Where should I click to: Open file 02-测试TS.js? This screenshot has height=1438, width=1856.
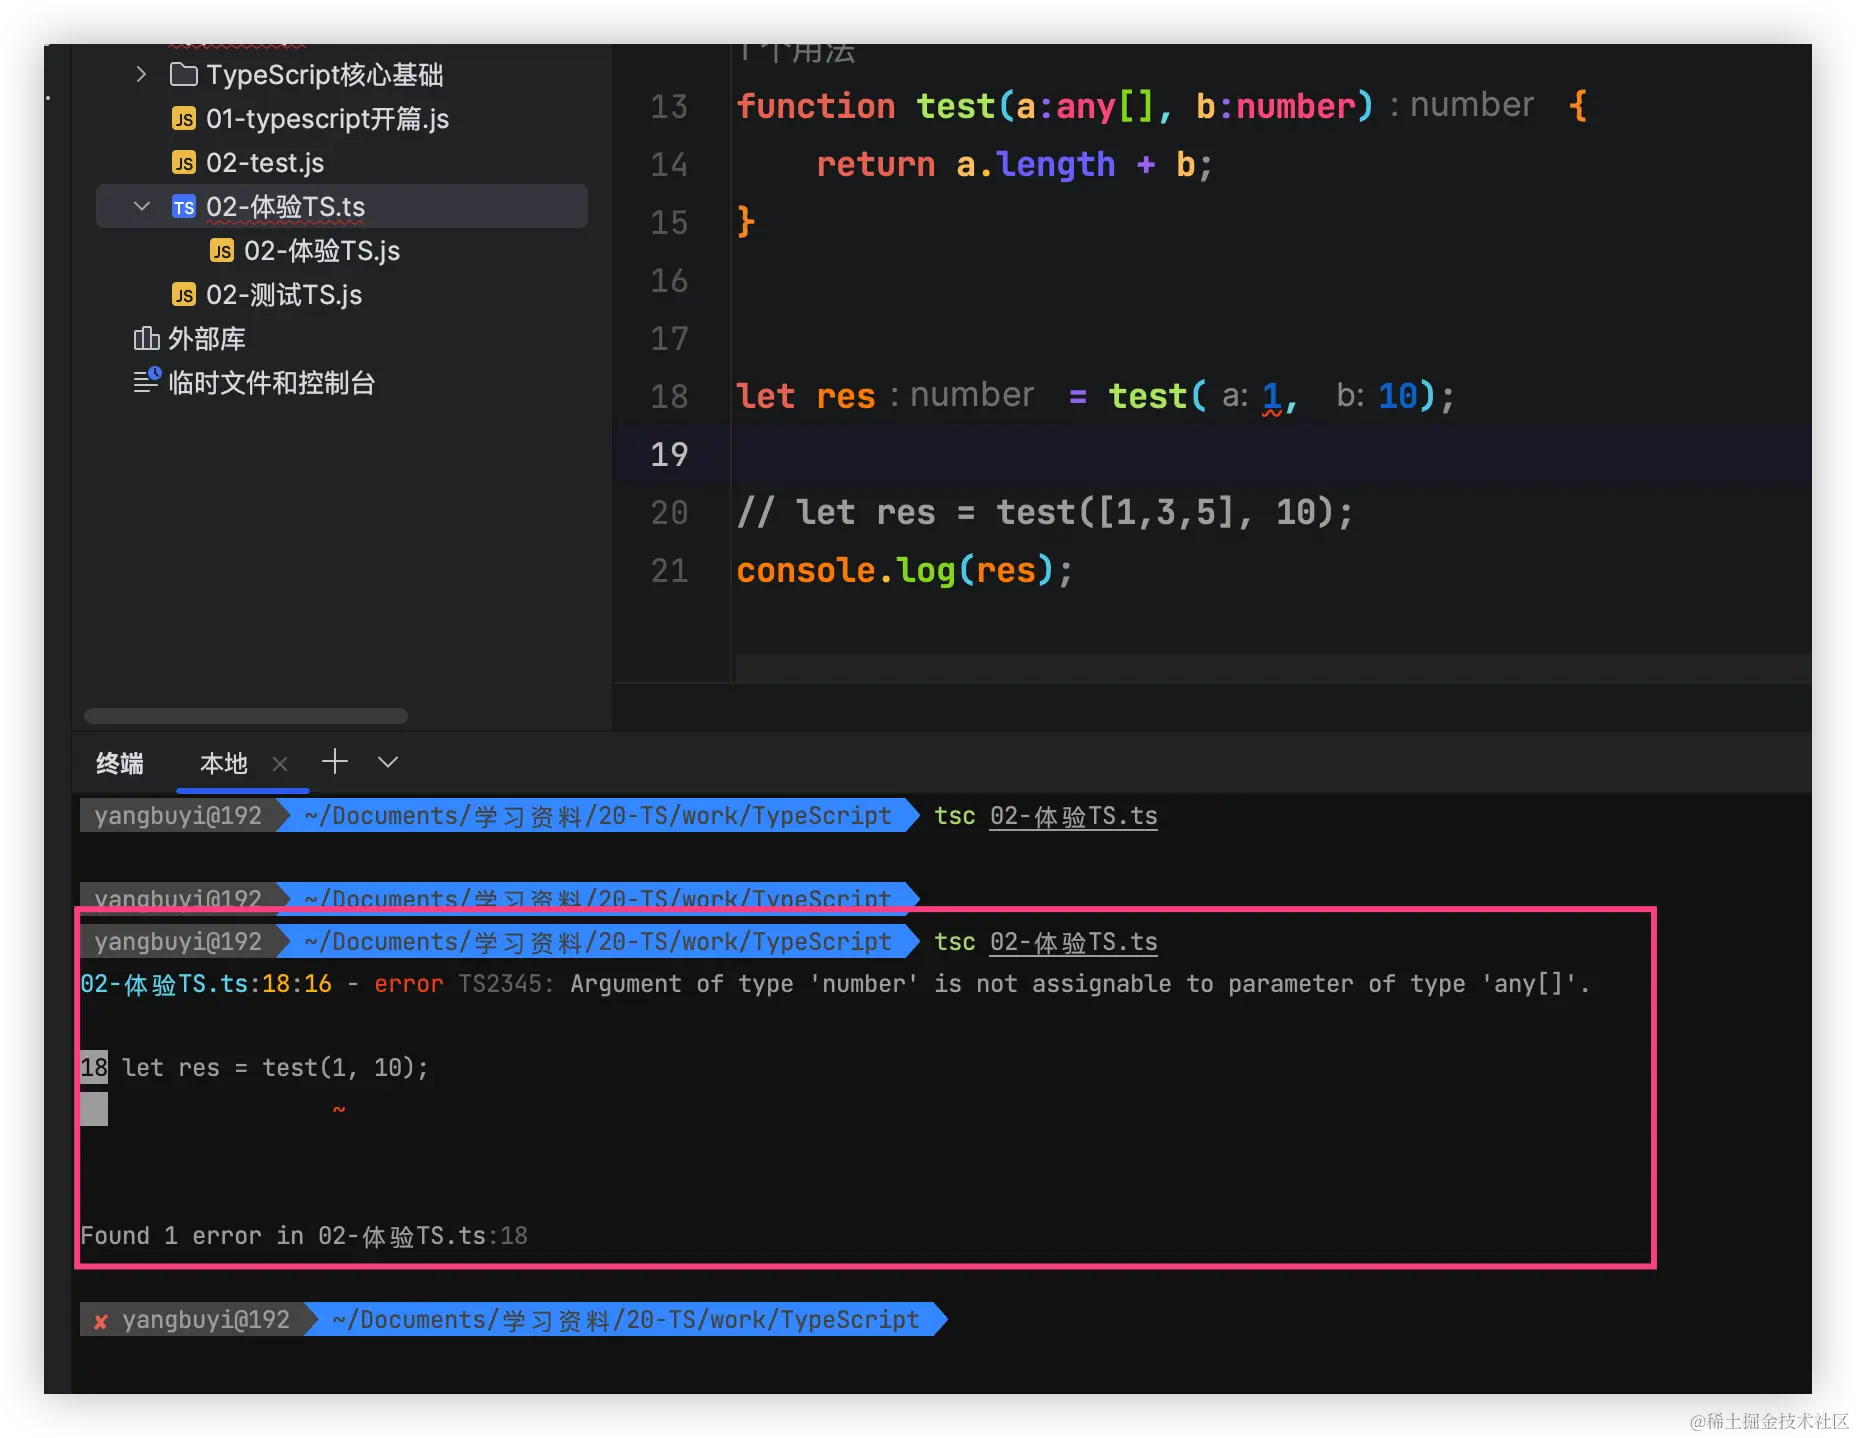point(284,295)
